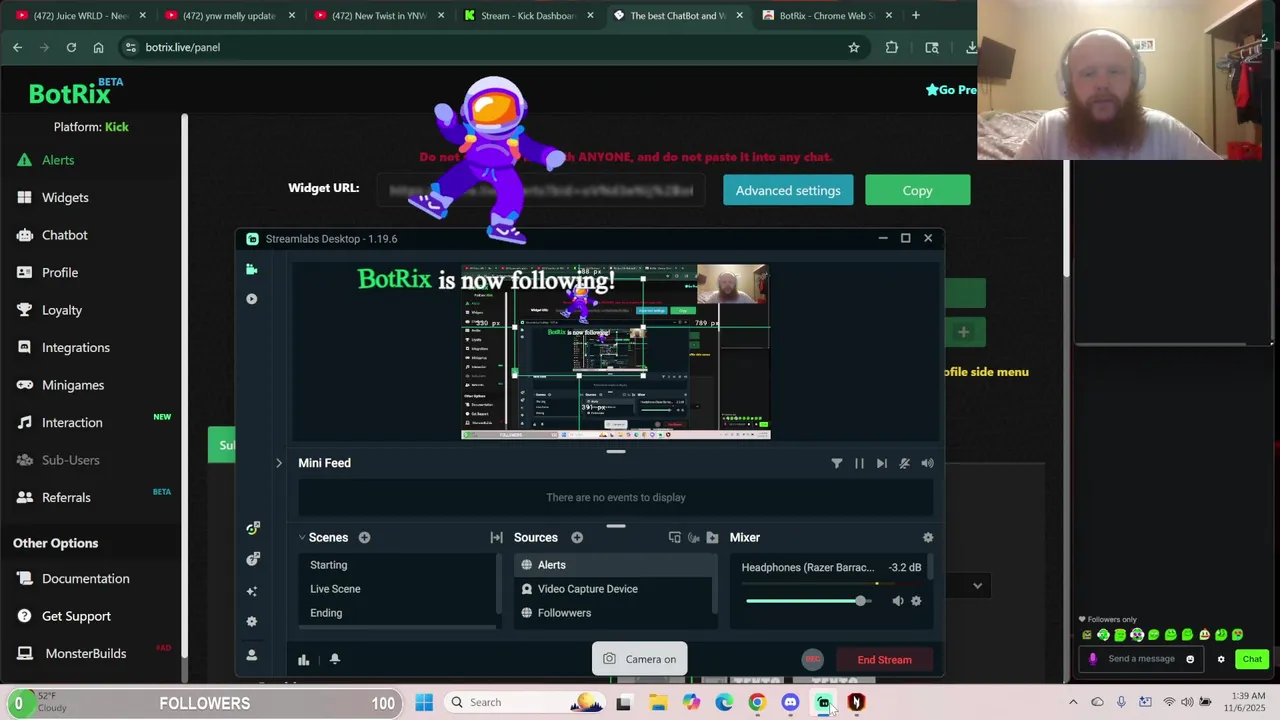The image size is (1280, 720).
Task: Reload the botrix.live page
Action: coord(71,47)
